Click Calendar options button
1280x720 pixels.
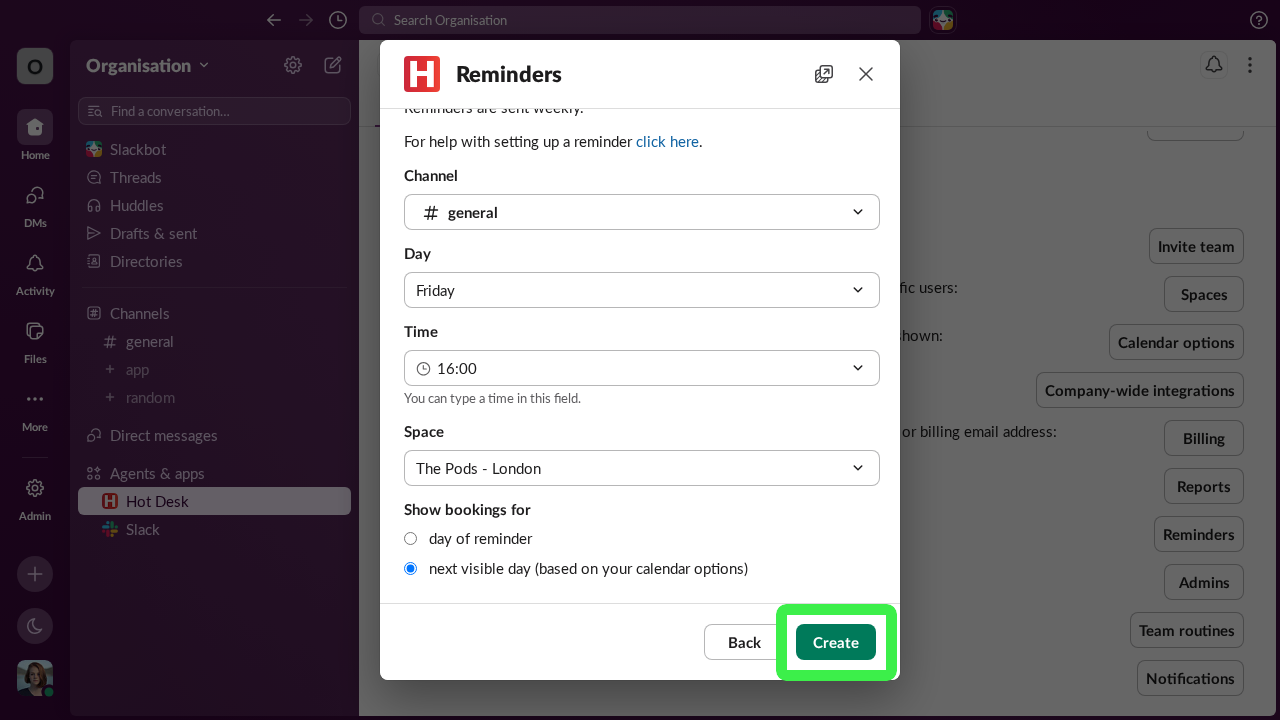point(1176,342)
